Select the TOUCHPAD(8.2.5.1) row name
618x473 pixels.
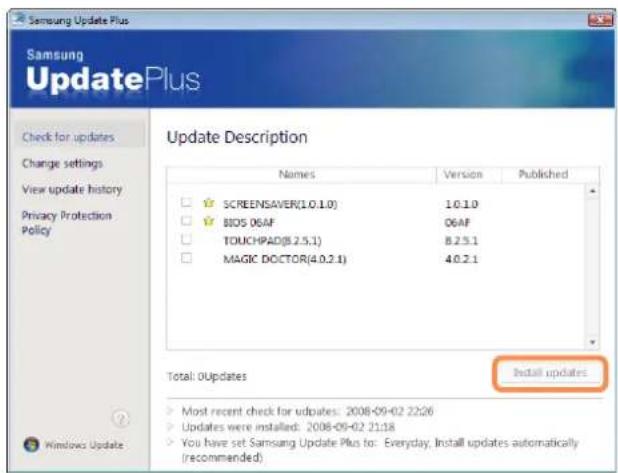coord(272,241)
